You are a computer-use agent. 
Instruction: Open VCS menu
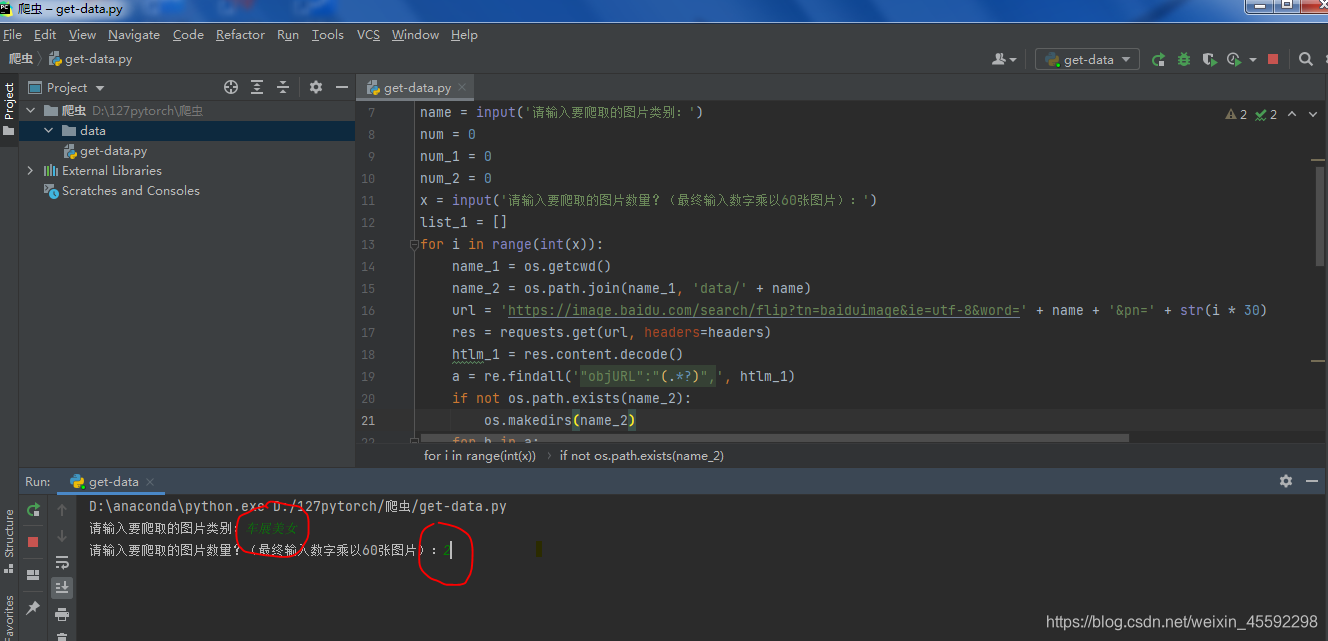[368, 35]
